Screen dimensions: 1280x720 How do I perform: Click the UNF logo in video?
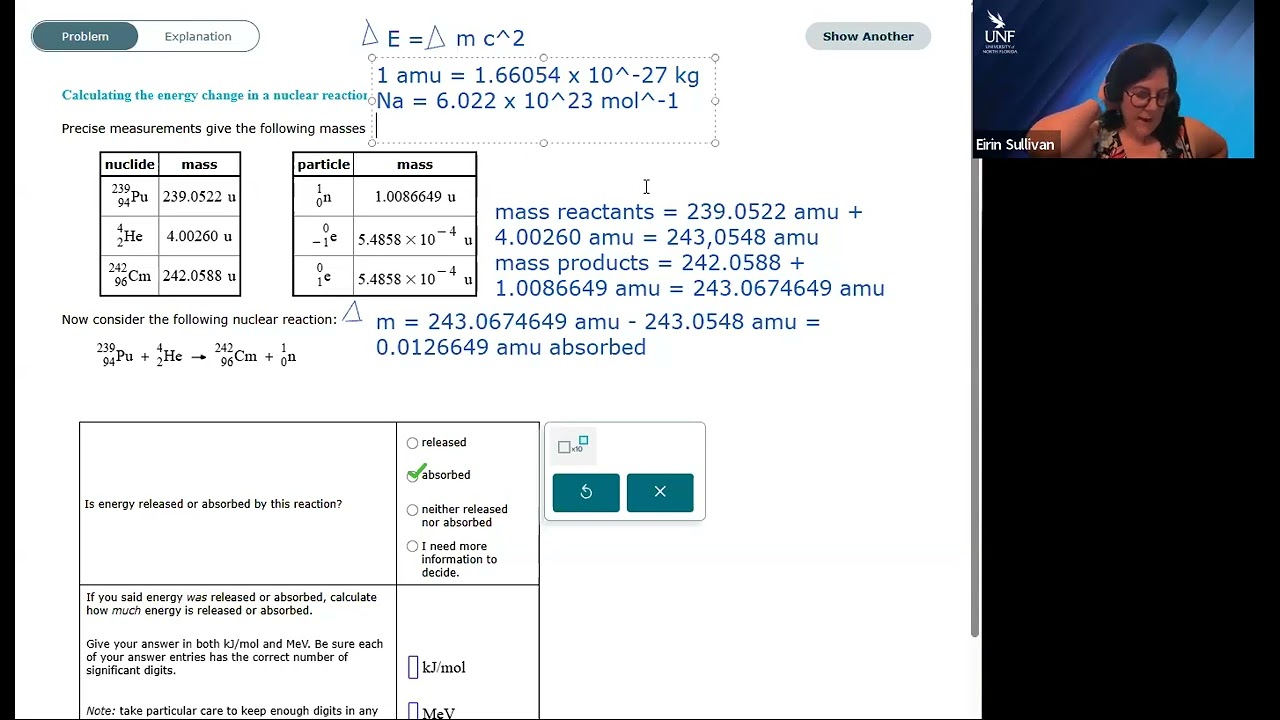[1000, 31]
